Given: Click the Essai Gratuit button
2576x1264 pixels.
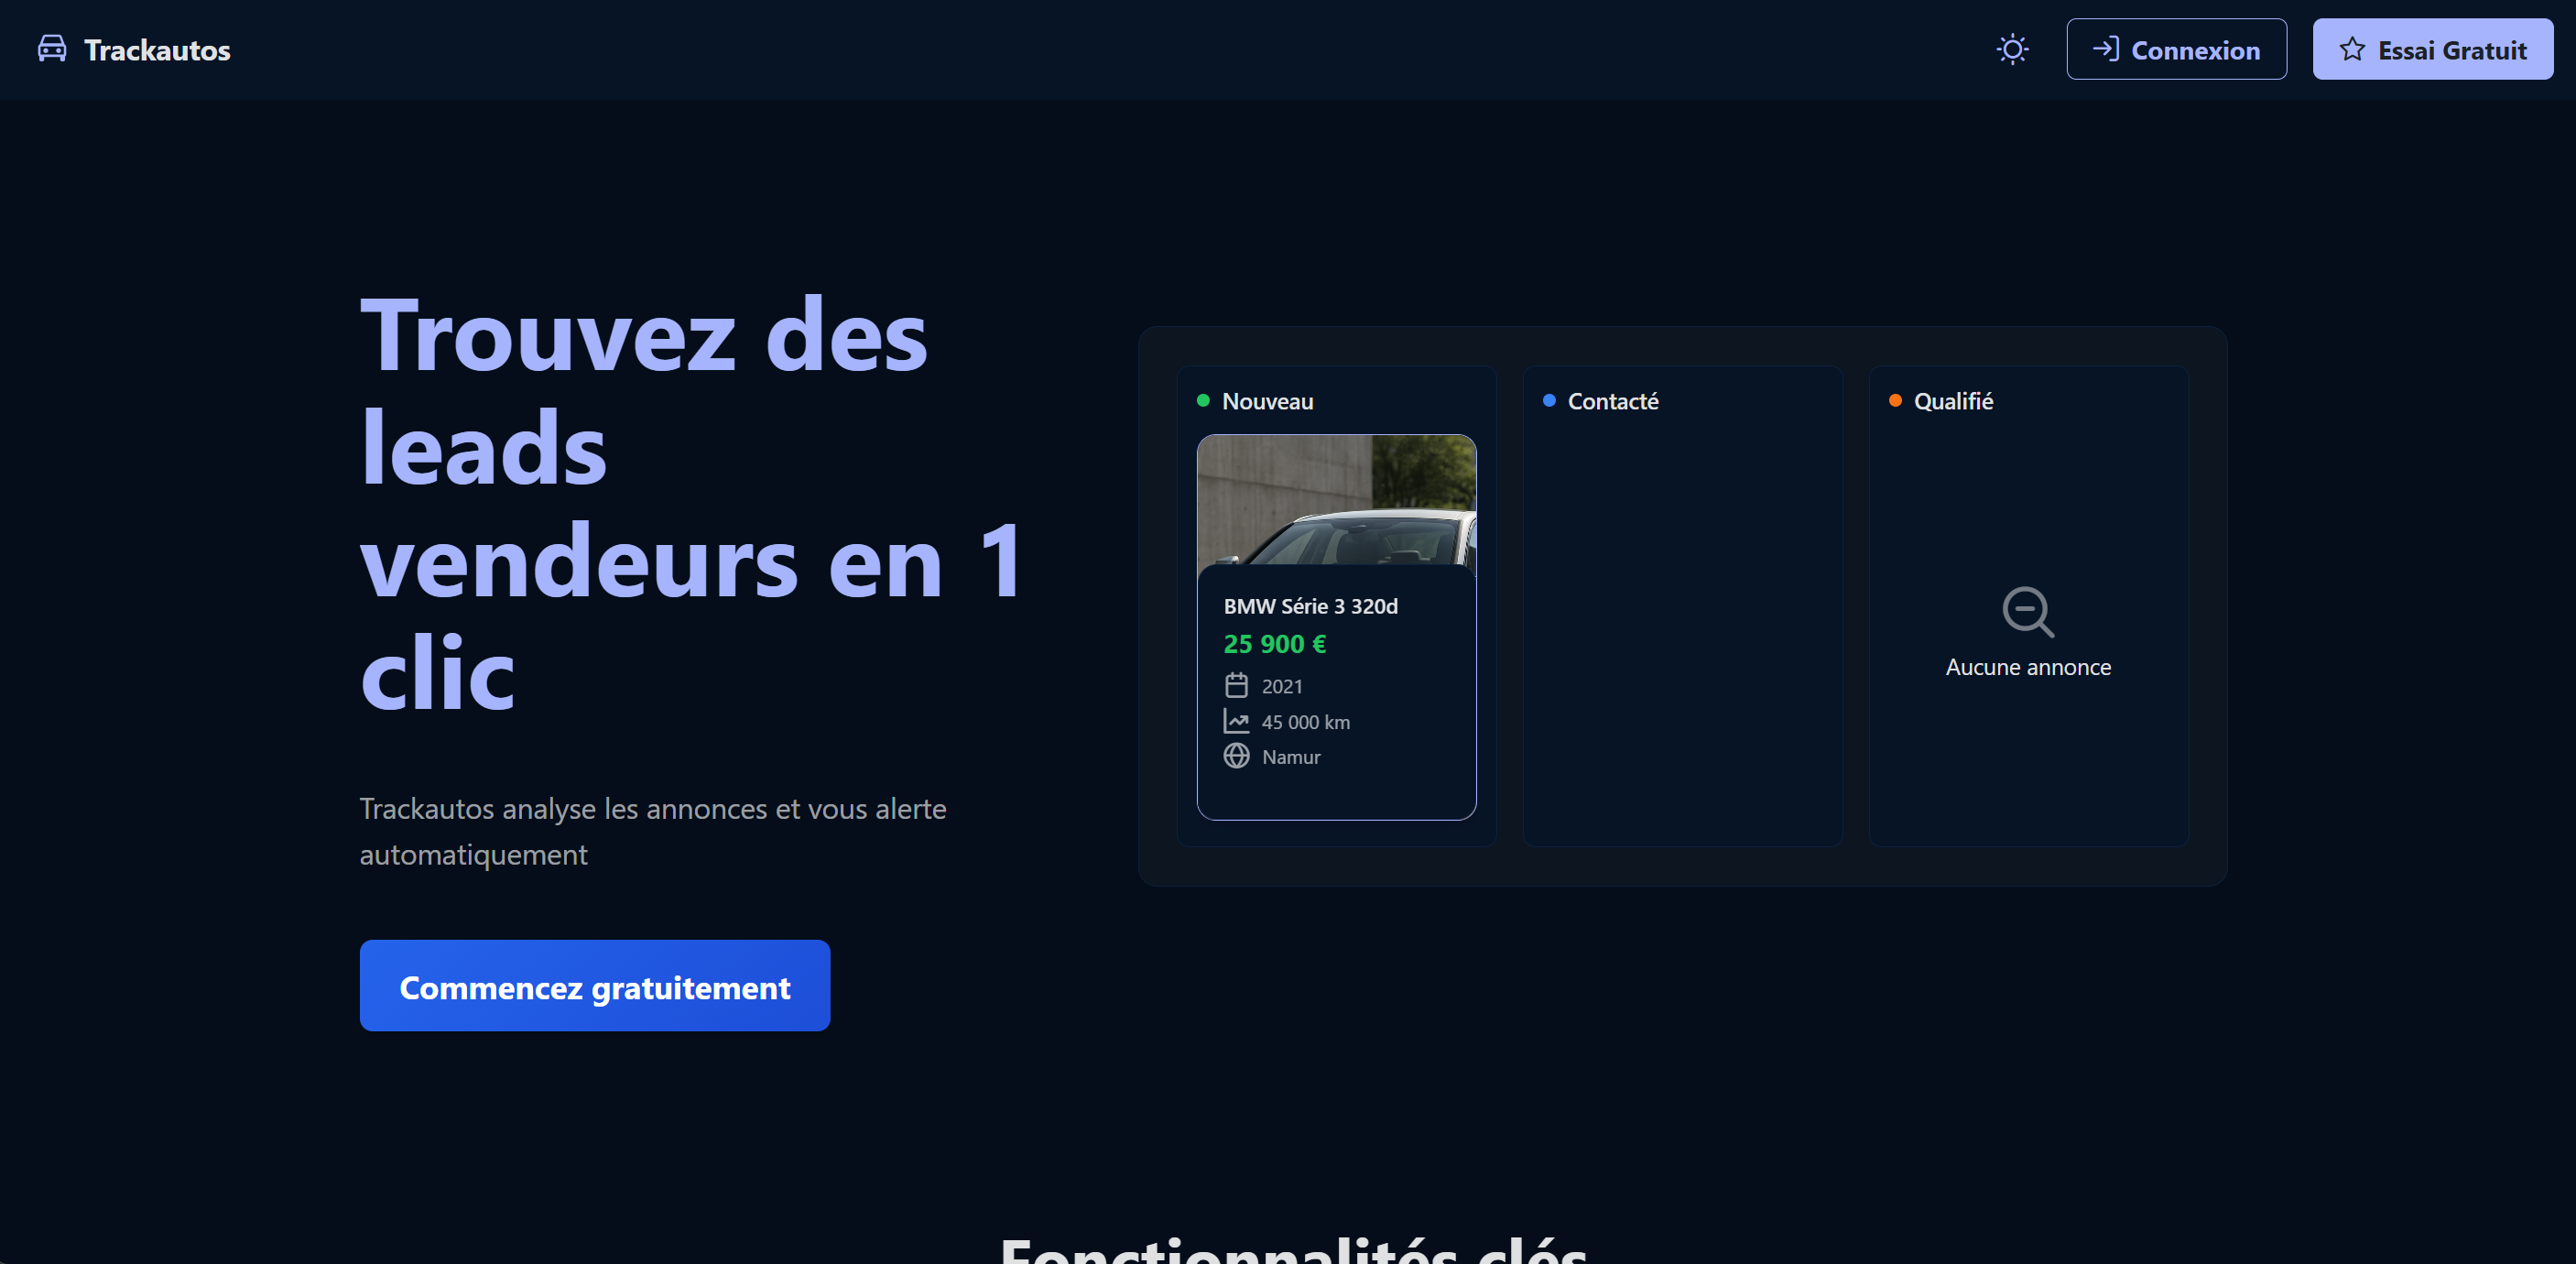Looking at the screenshot, I should click(2432, 49).
